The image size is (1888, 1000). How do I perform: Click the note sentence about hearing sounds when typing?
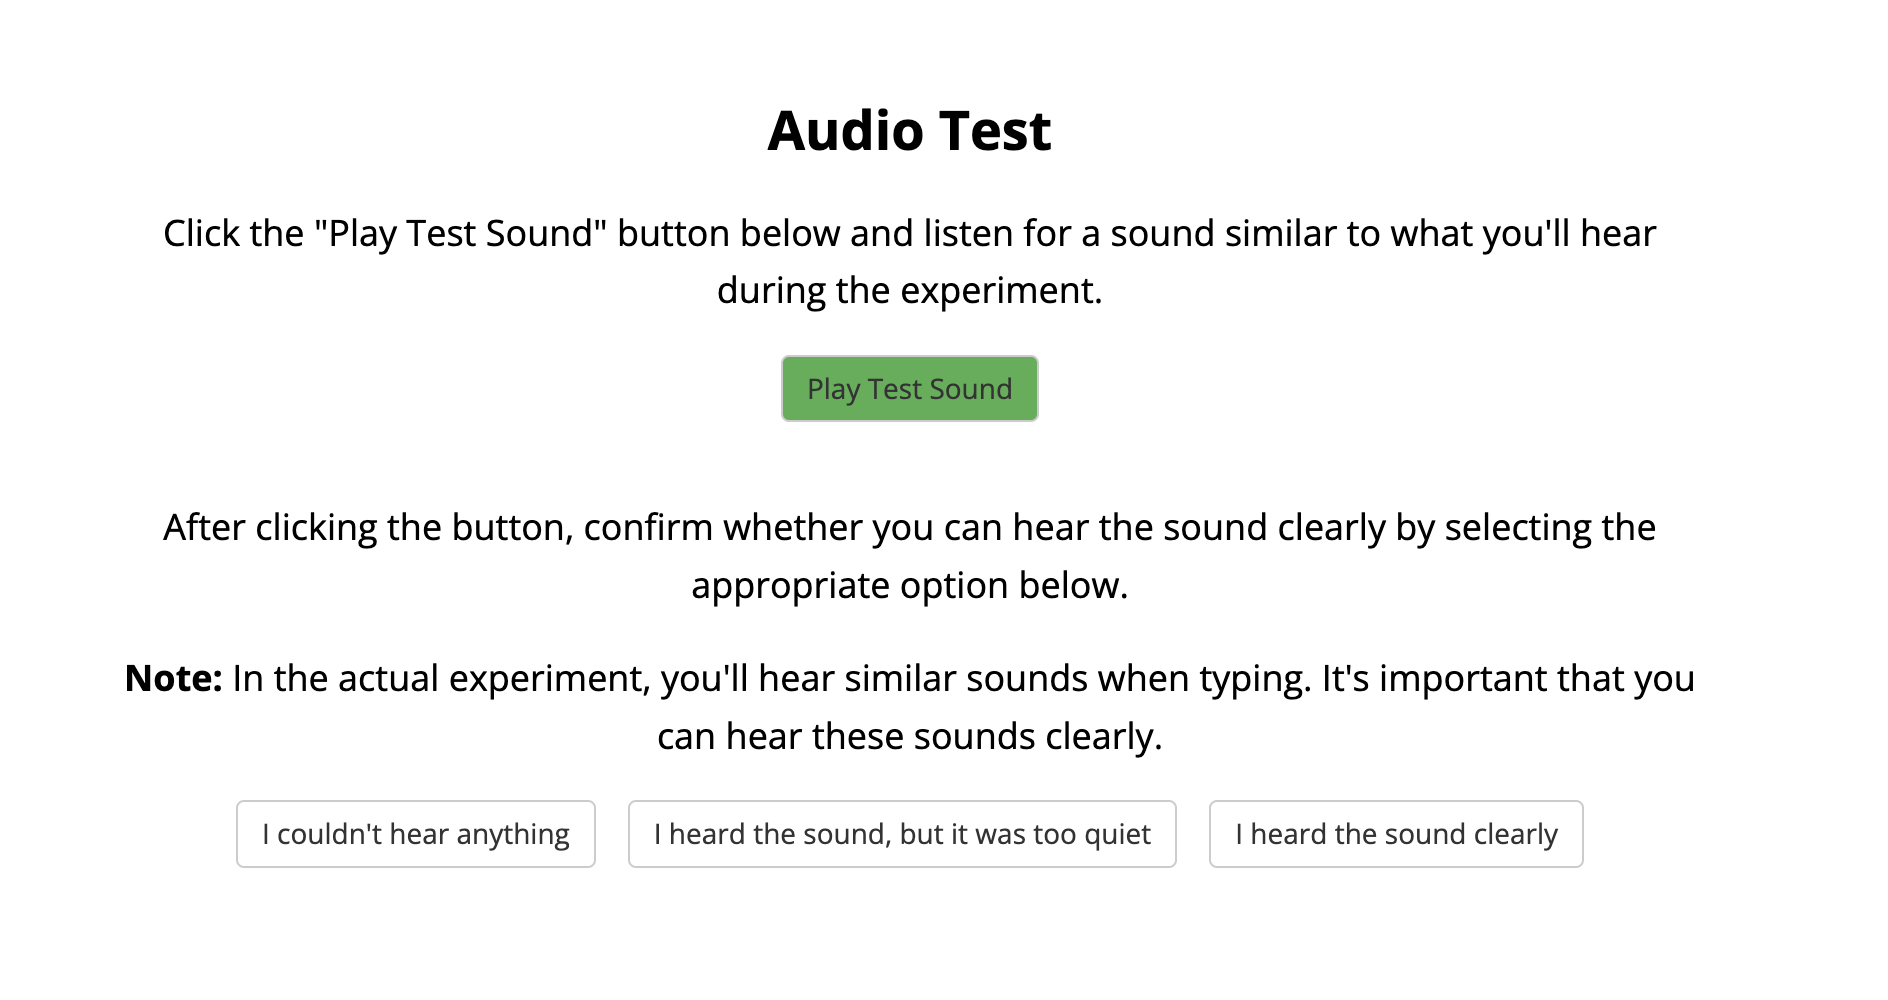coord(909,707)
